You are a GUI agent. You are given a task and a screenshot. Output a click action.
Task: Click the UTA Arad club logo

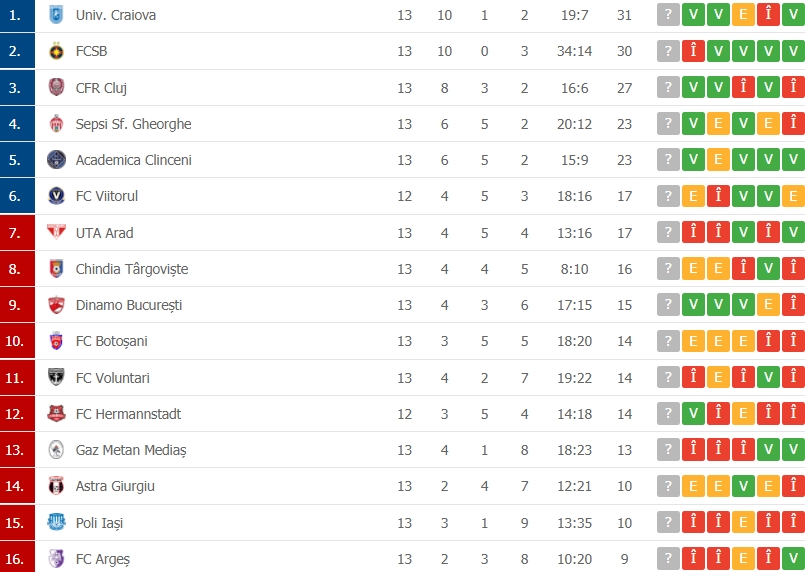[56, 233]
